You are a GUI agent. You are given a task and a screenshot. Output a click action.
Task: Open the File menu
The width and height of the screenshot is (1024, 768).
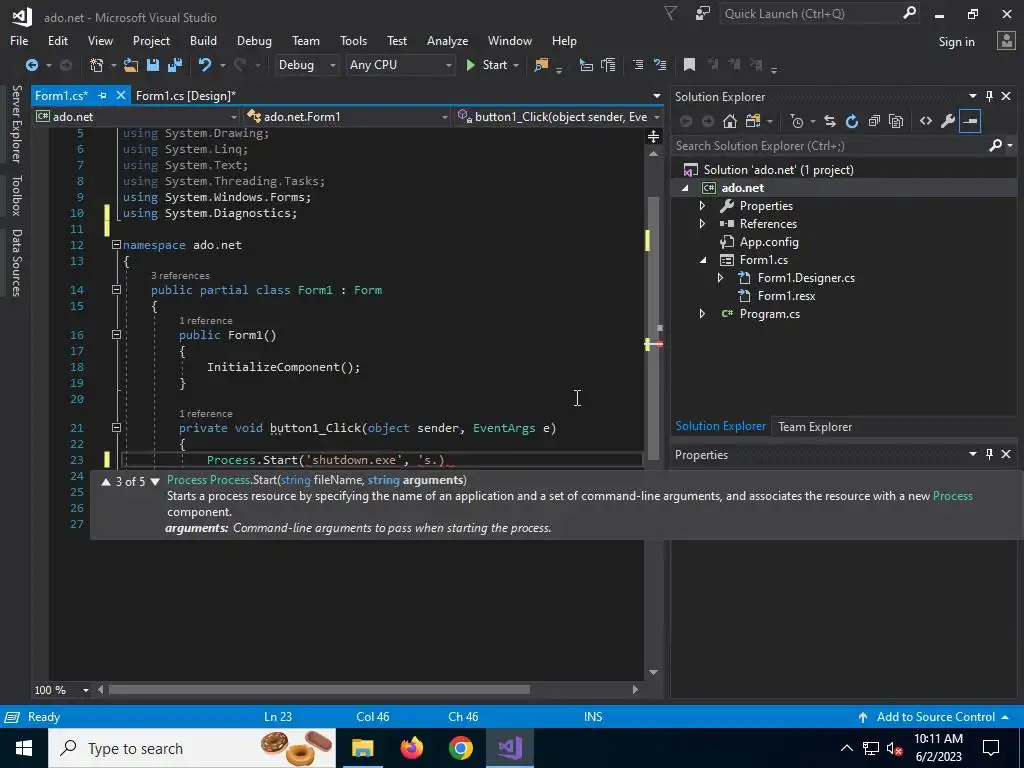(x=19, y=40)
